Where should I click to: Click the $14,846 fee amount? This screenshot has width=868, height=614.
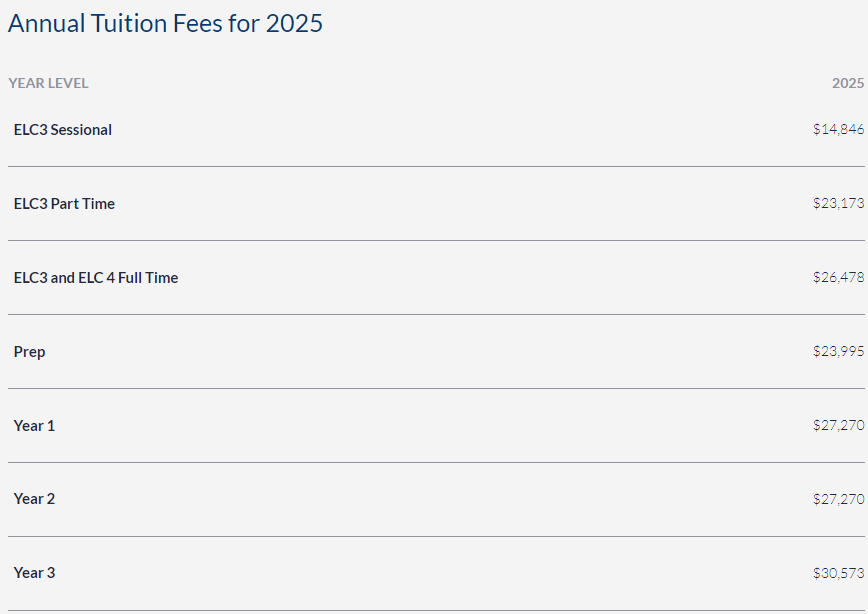pyautogui.click(x=838, y=129)
